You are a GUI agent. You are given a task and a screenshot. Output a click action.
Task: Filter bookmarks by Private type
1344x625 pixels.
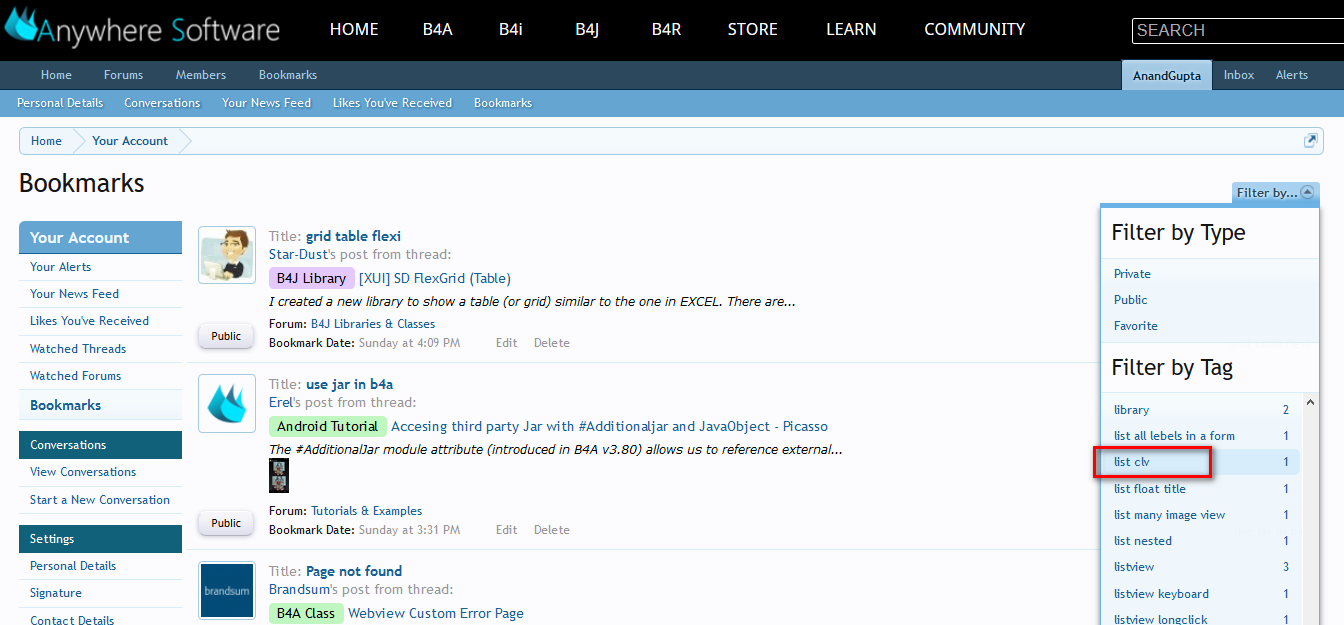pos(1132,274)
